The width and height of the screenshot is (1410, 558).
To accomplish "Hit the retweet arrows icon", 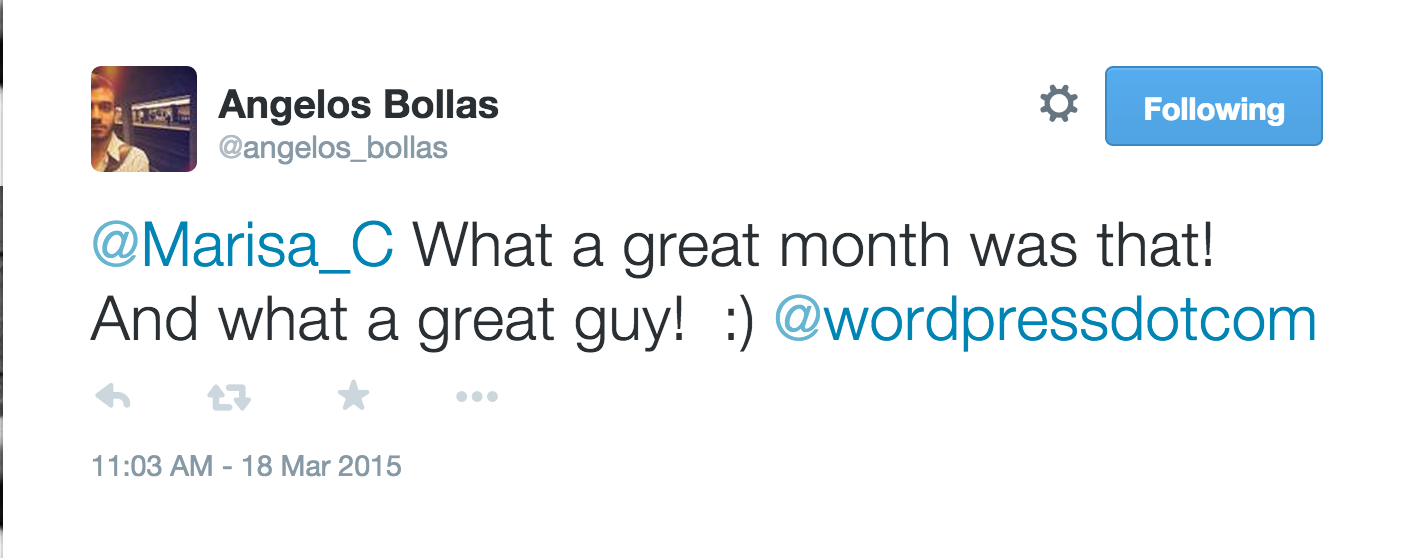I will point(228,398).
